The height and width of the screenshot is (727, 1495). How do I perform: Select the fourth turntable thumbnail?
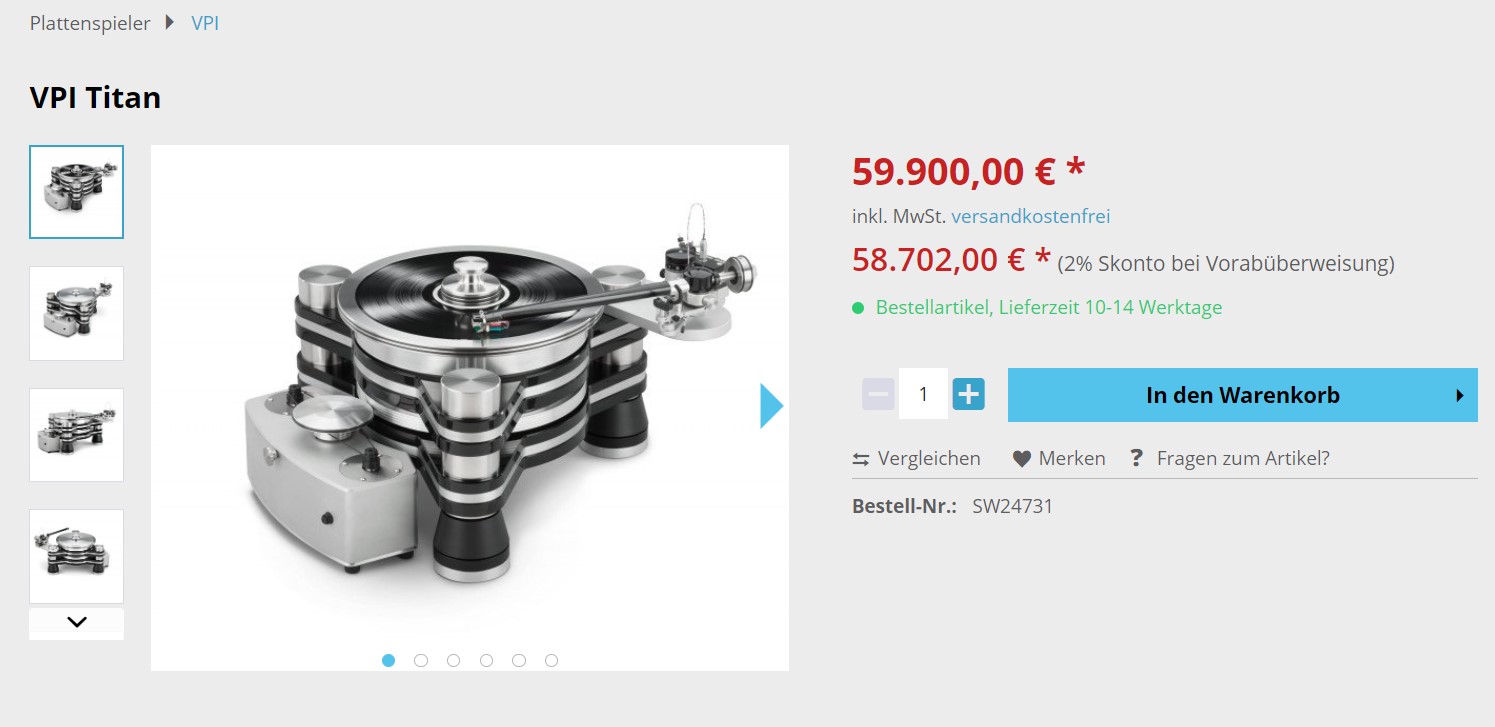point(77,556)
